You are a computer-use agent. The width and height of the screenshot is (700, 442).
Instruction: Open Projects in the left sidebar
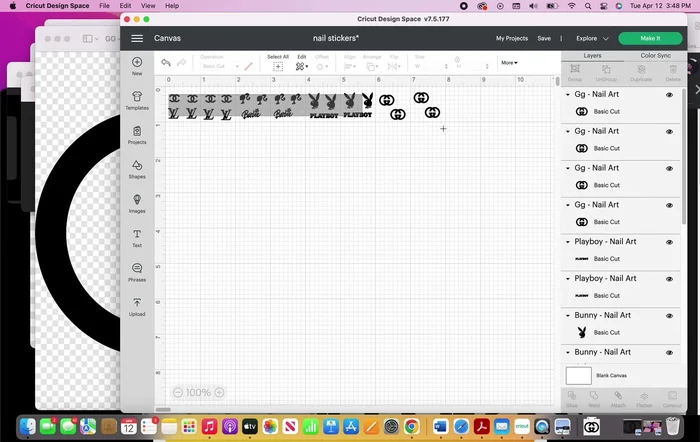click(137, 135)
